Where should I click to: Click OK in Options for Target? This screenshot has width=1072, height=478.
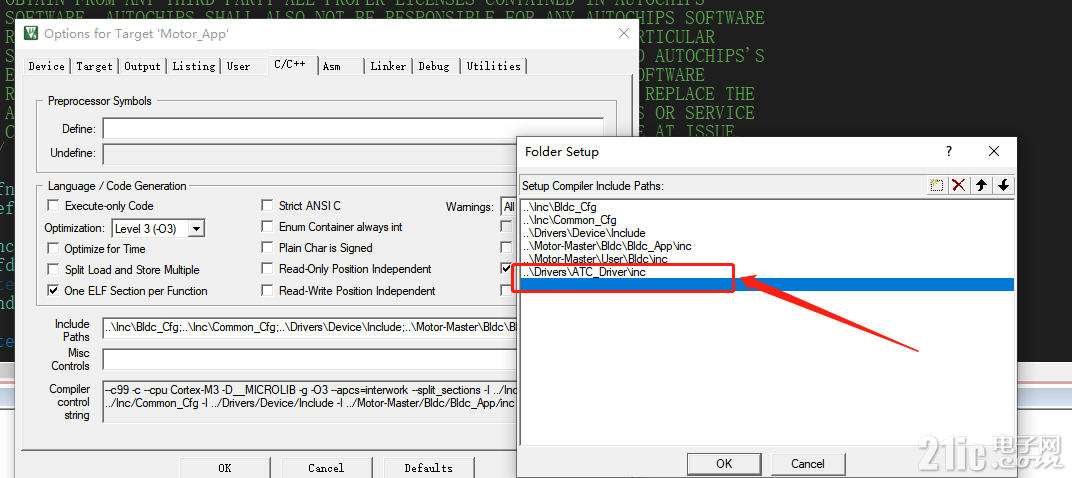click(225, 468)
